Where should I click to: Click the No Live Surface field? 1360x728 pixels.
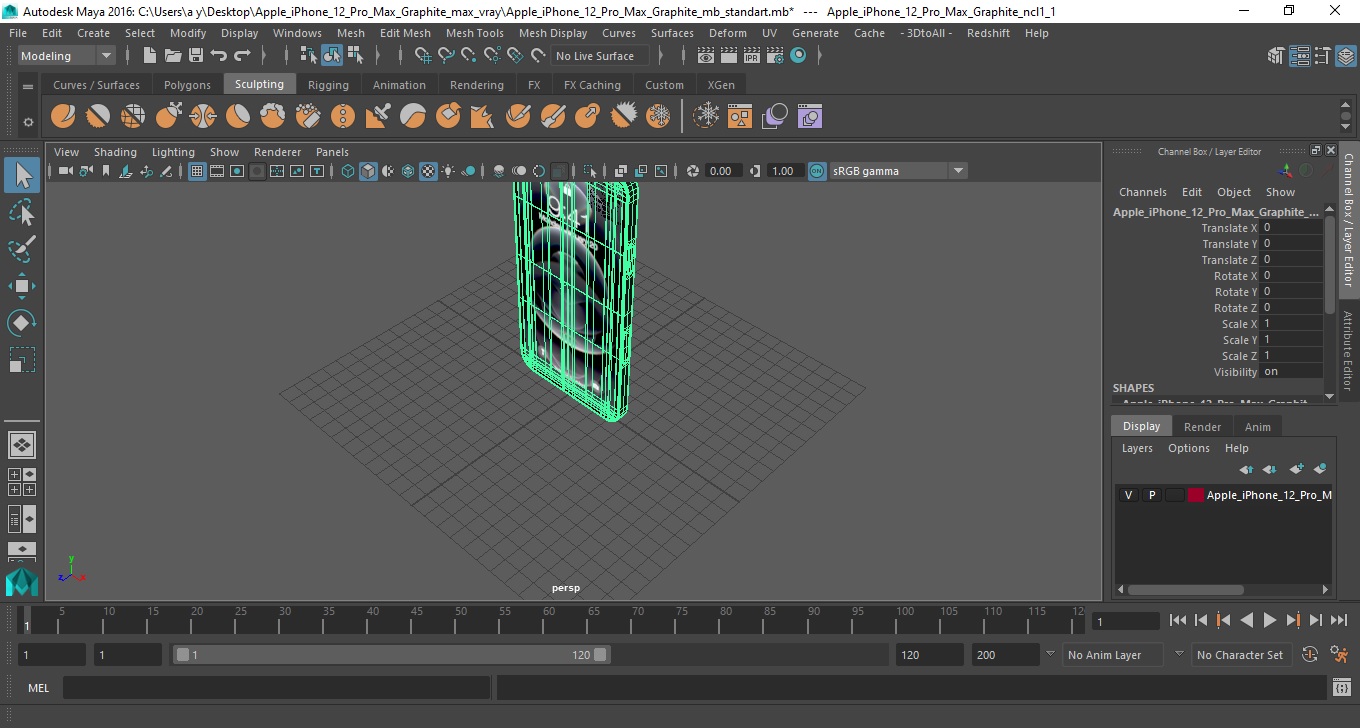pos(599,56)
